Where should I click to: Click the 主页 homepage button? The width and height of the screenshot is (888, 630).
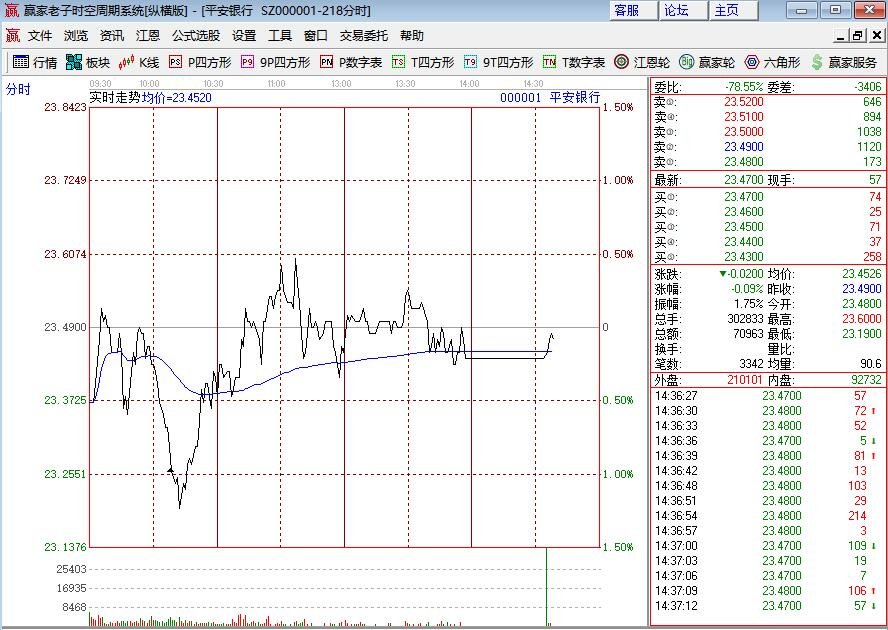tap(733, 10)
